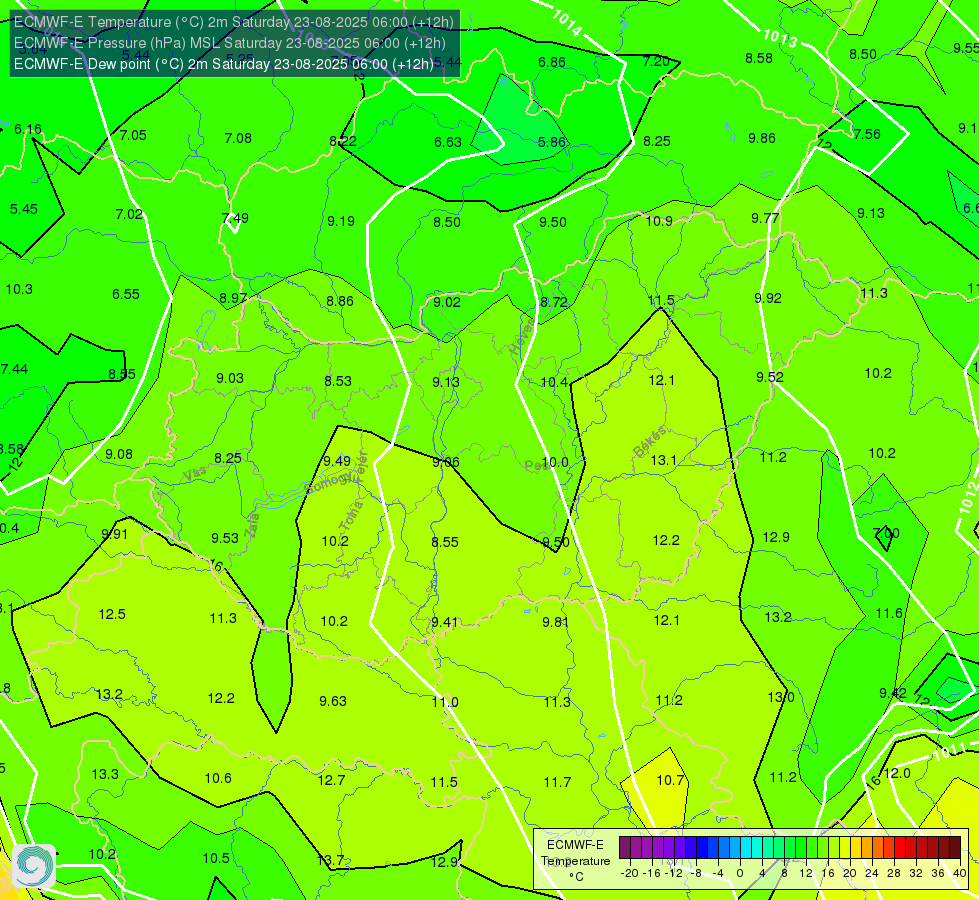
Task: Click the 13.3 dew point value
Action: pyautogui.click(x=105, y=774)
